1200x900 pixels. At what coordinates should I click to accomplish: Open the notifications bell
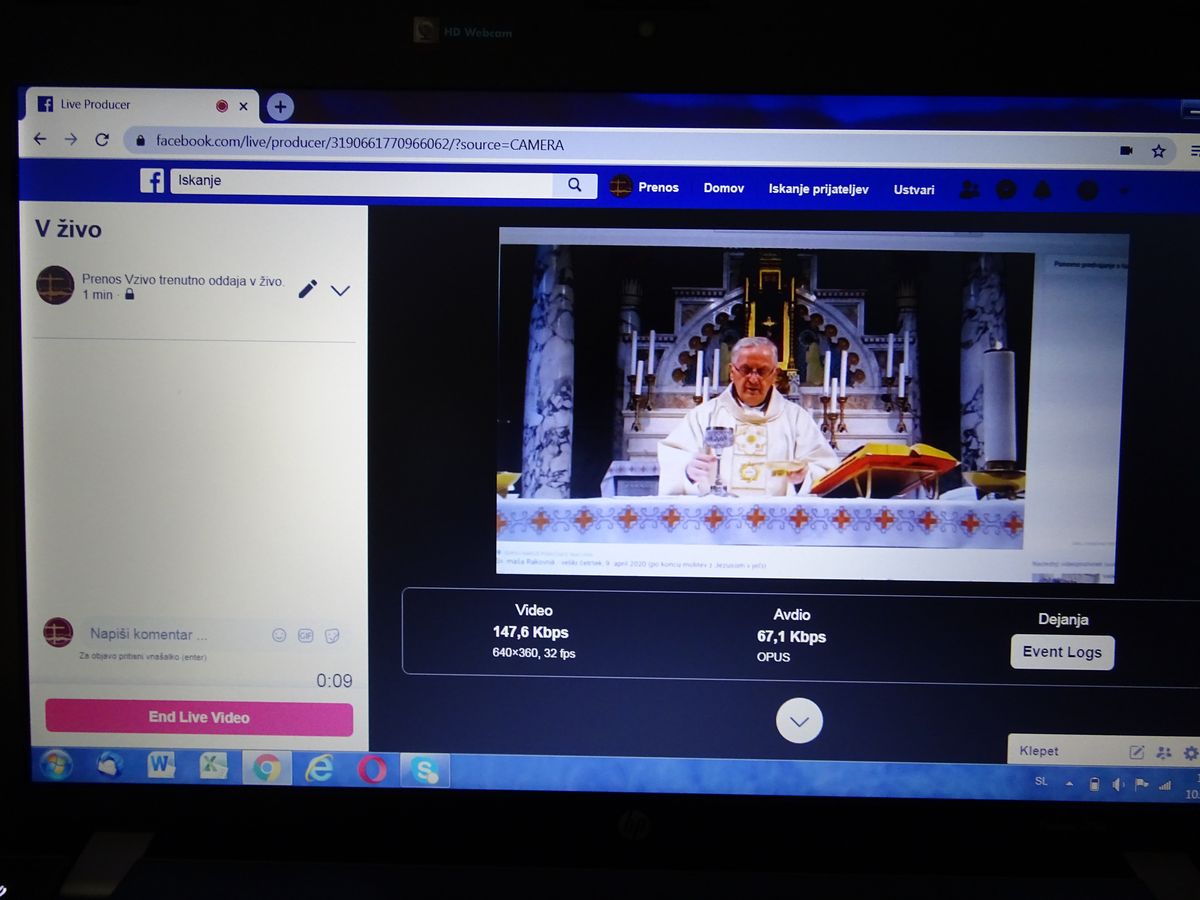tap(1042, 189)
